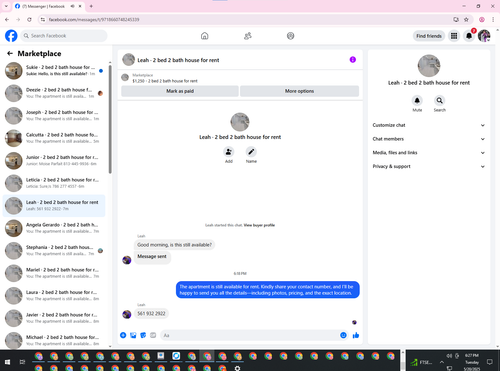The width and height of the screenshot is (500, 371).
Task: Click Leah's avatar in chat header
Action: click(128, 60)
